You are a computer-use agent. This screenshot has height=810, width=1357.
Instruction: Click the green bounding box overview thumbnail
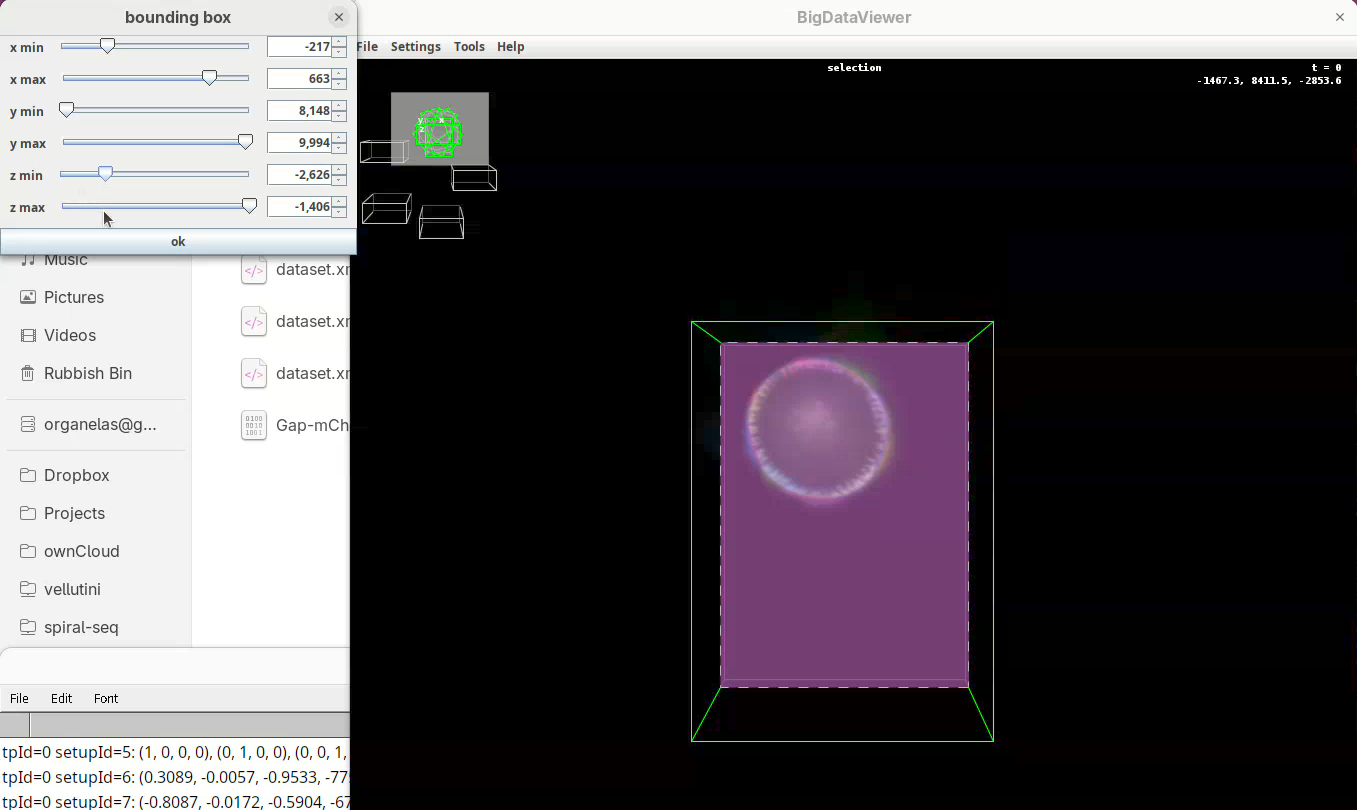tap(439, 130)
